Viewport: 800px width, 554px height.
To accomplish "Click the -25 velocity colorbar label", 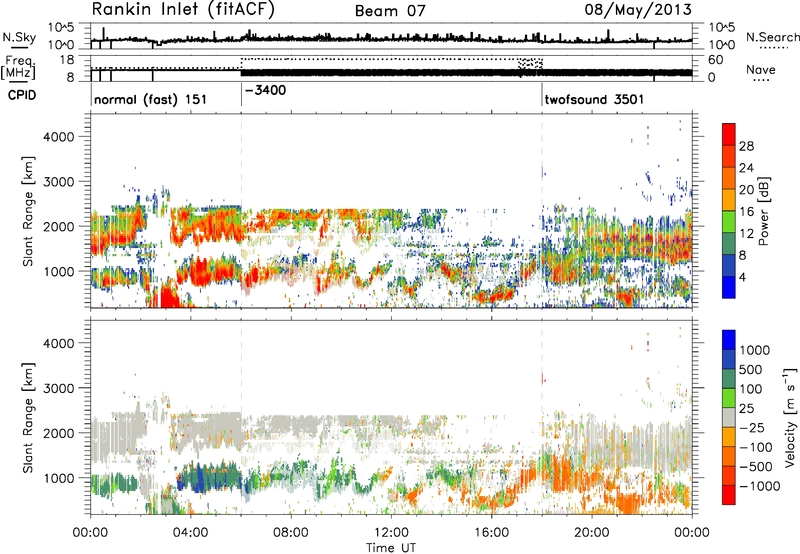I will (x=752, y=428).
